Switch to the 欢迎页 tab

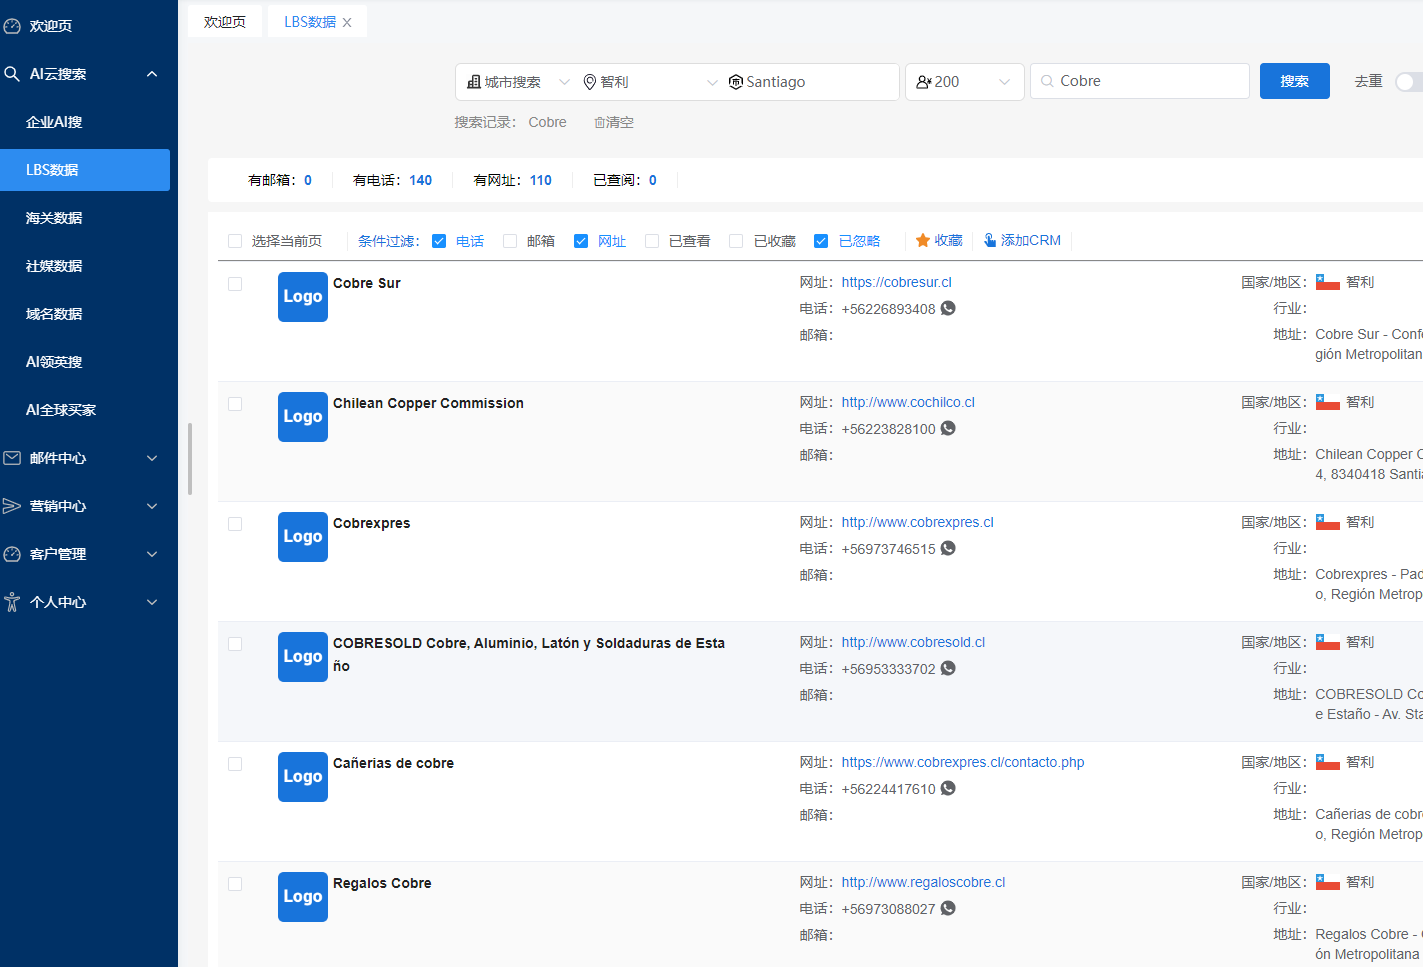(225, 22)
